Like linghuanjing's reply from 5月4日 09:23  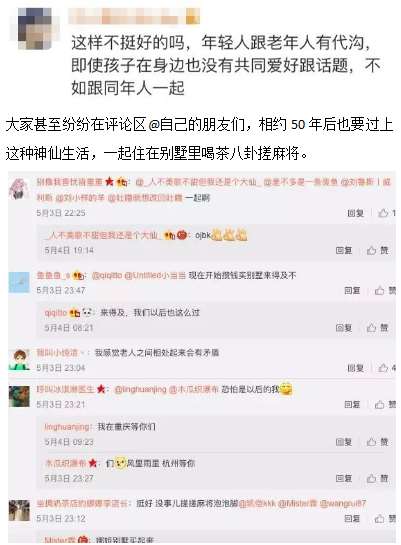[x=378, y=442]
